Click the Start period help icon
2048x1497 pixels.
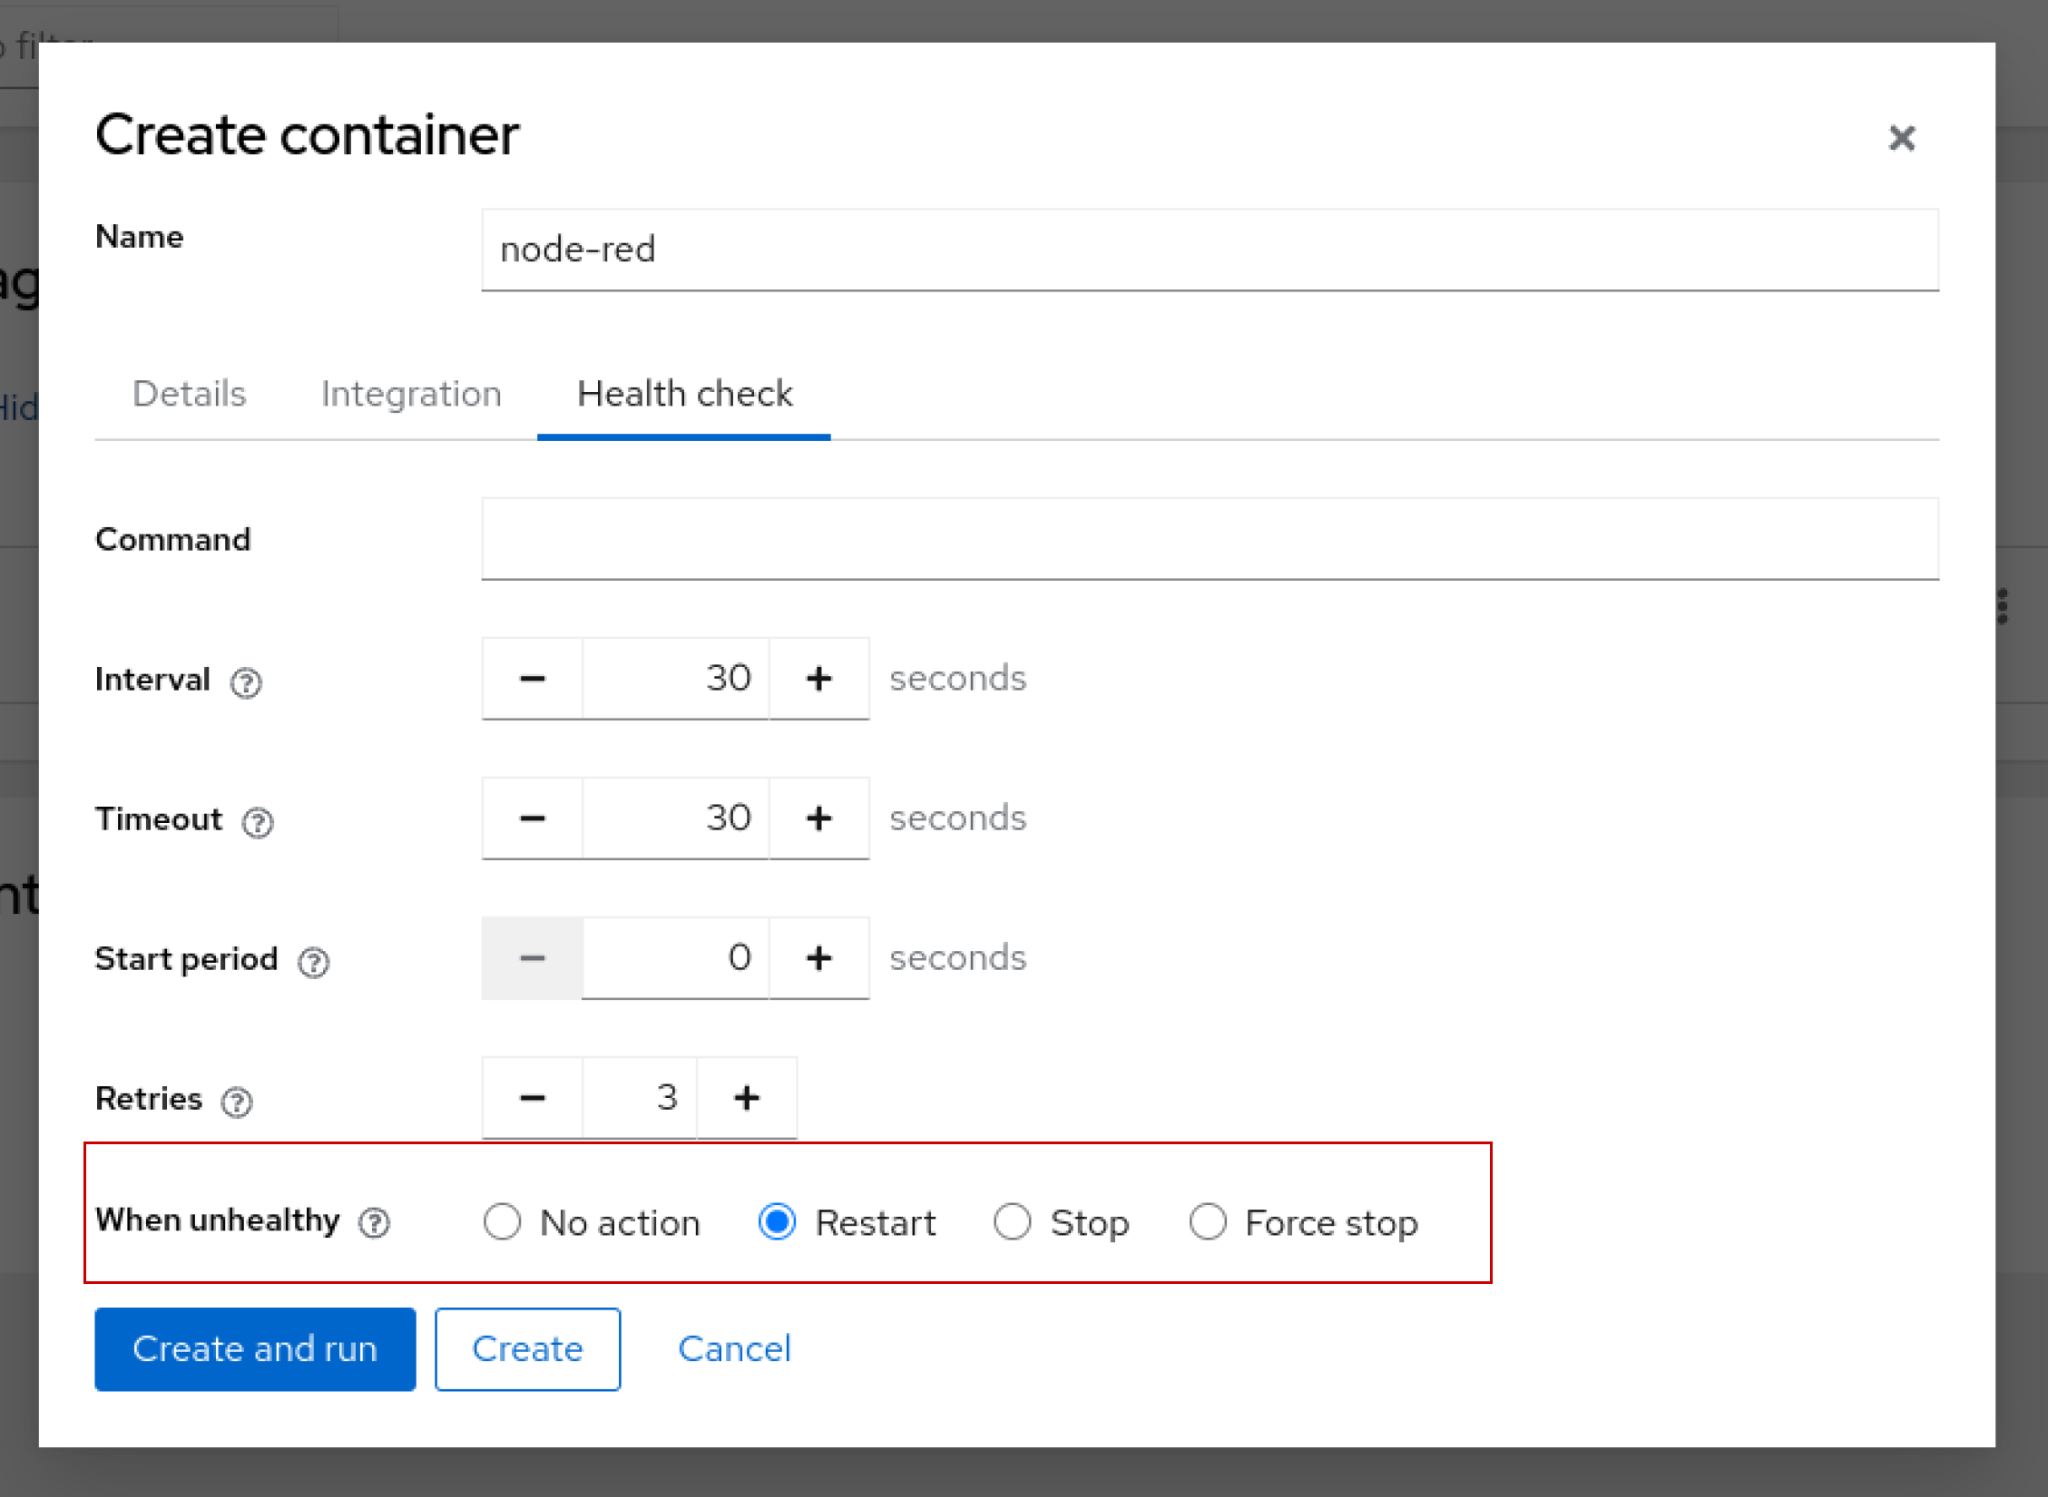(x=314, y=962)
